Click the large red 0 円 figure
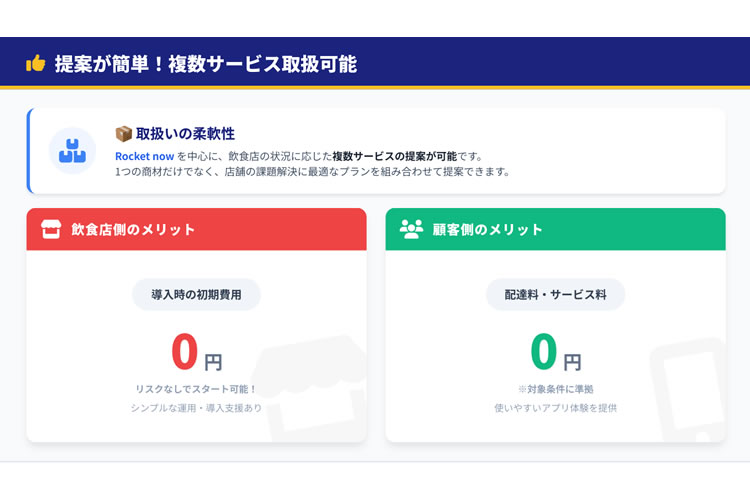750x500 pixels. (196, 352)
